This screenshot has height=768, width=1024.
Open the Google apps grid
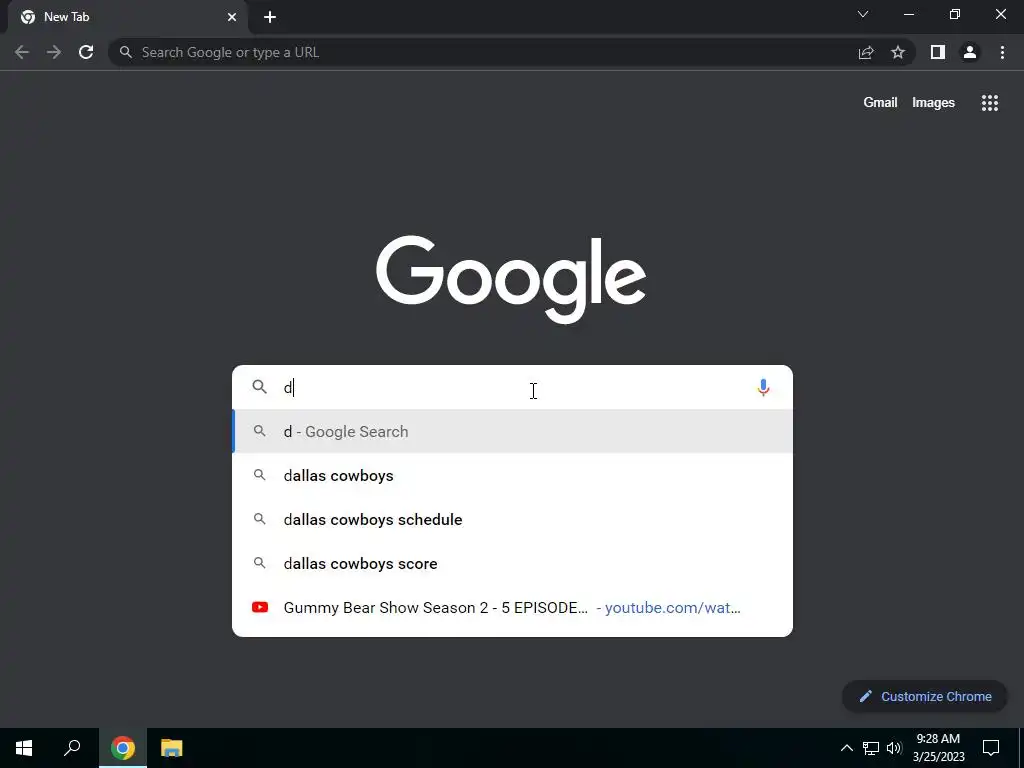[990, 103]
